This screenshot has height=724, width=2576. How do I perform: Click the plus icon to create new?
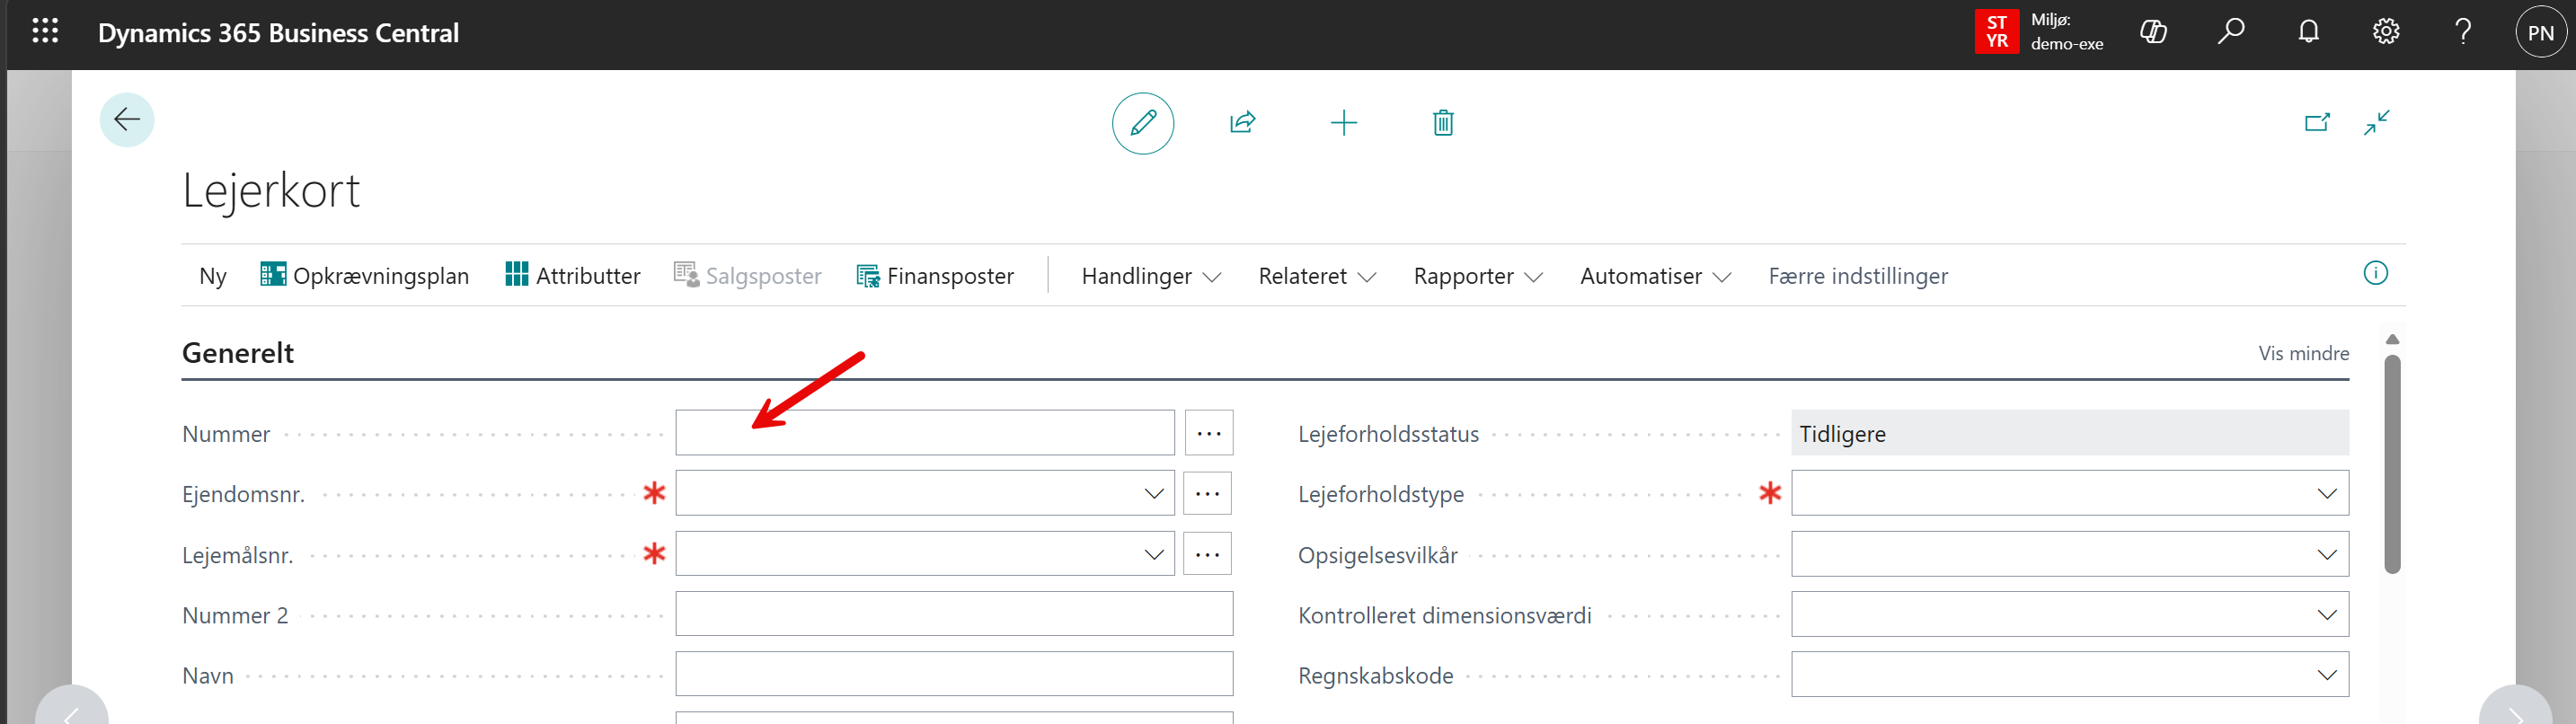pyautogui.click(x=1343, y=123)
